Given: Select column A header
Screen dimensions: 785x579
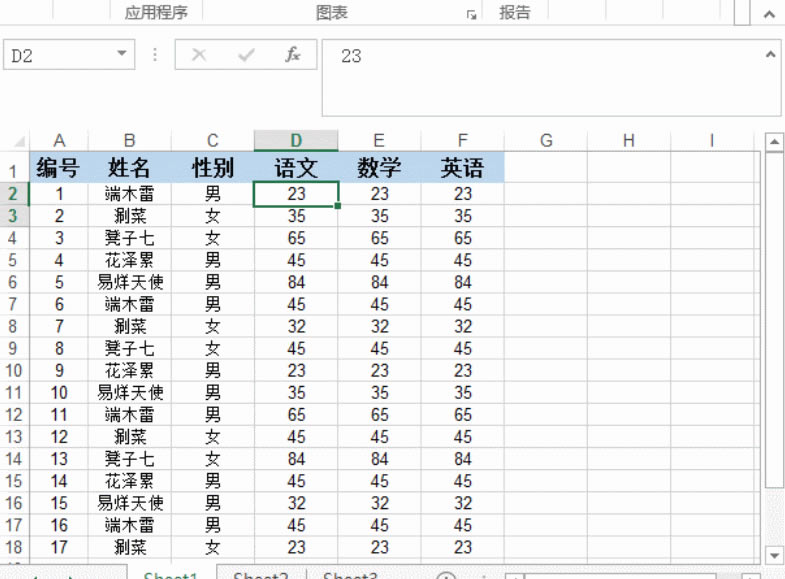Looking at the screenshot, I should point(59,141).
